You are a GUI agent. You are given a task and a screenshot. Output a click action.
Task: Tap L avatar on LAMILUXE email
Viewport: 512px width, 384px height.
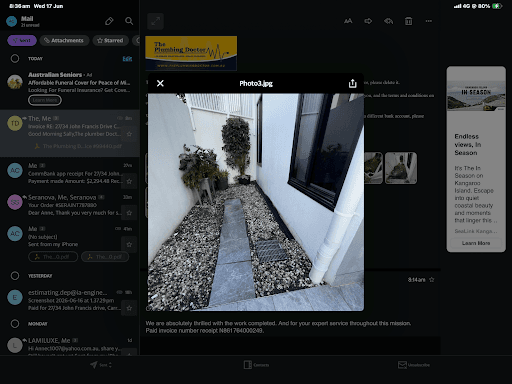point(15,345)
